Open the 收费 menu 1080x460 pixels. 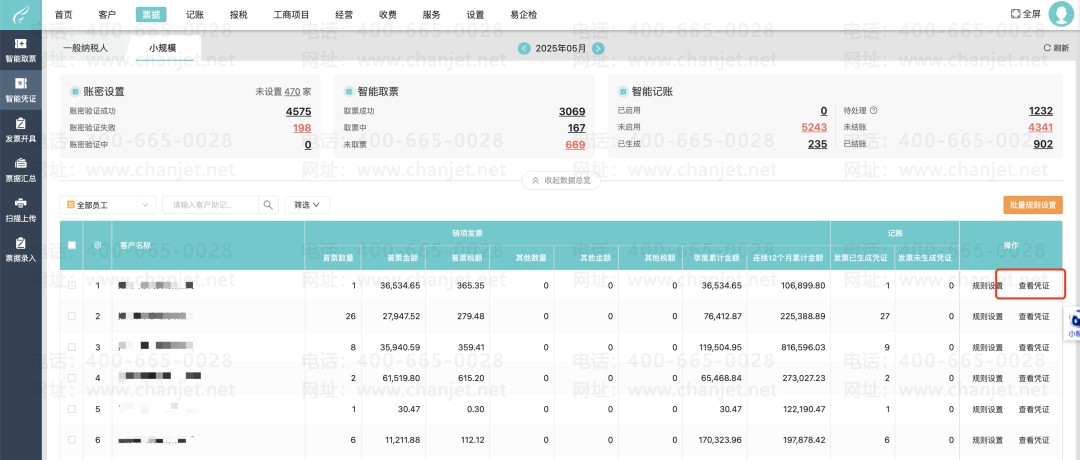pyautogui.click(x=388, y=14)
